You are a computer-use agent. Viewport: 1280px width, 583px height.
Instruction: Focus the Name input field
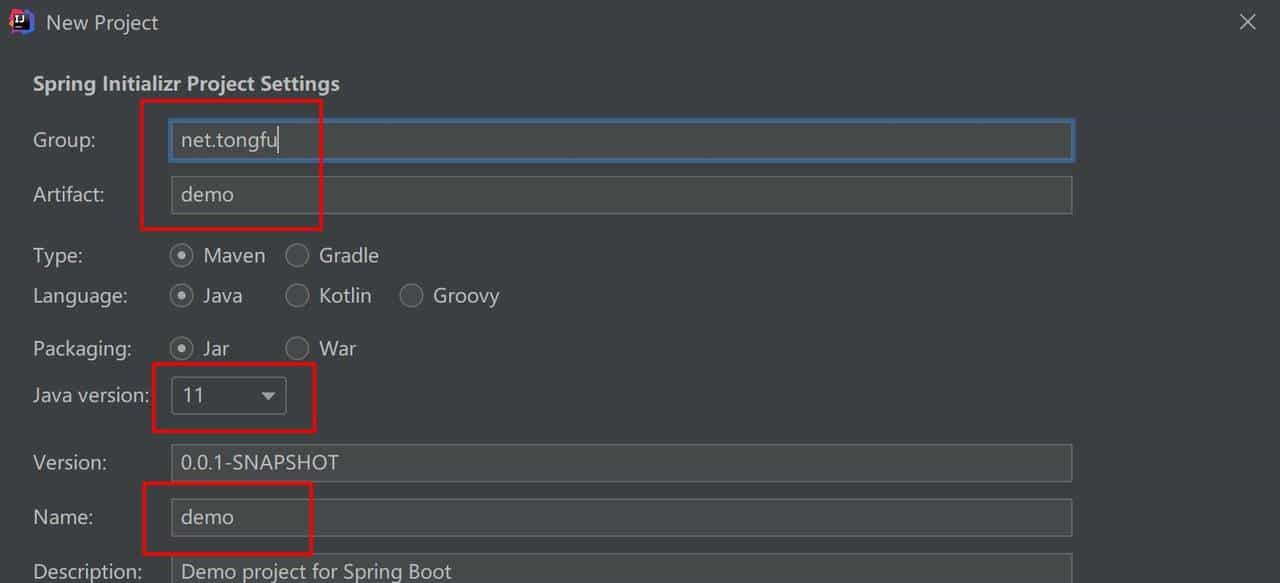click(620, 517)
